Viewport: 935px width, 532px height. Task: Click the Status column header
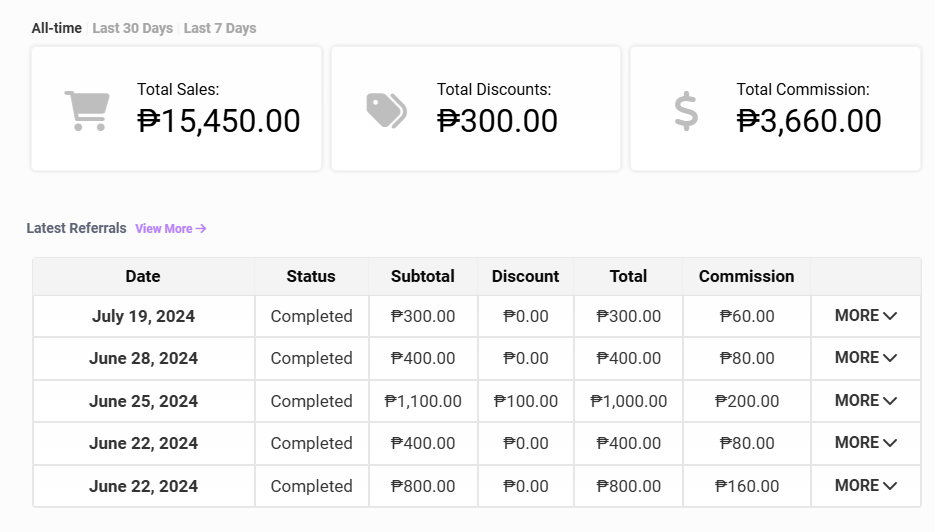(x=311, y=276)
